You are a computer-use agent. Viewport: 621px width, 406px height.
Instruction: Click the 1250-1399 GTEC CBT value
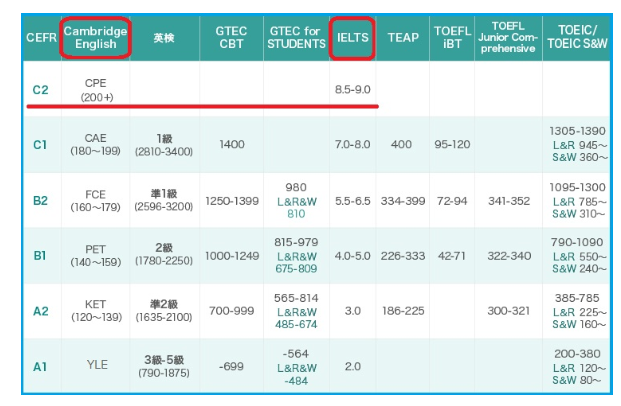(x=232, y=201)
